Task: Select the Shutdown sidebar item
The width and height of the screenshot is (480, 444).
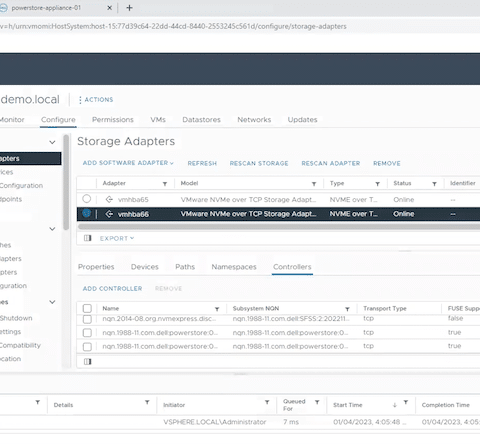Action: point(16,318)
